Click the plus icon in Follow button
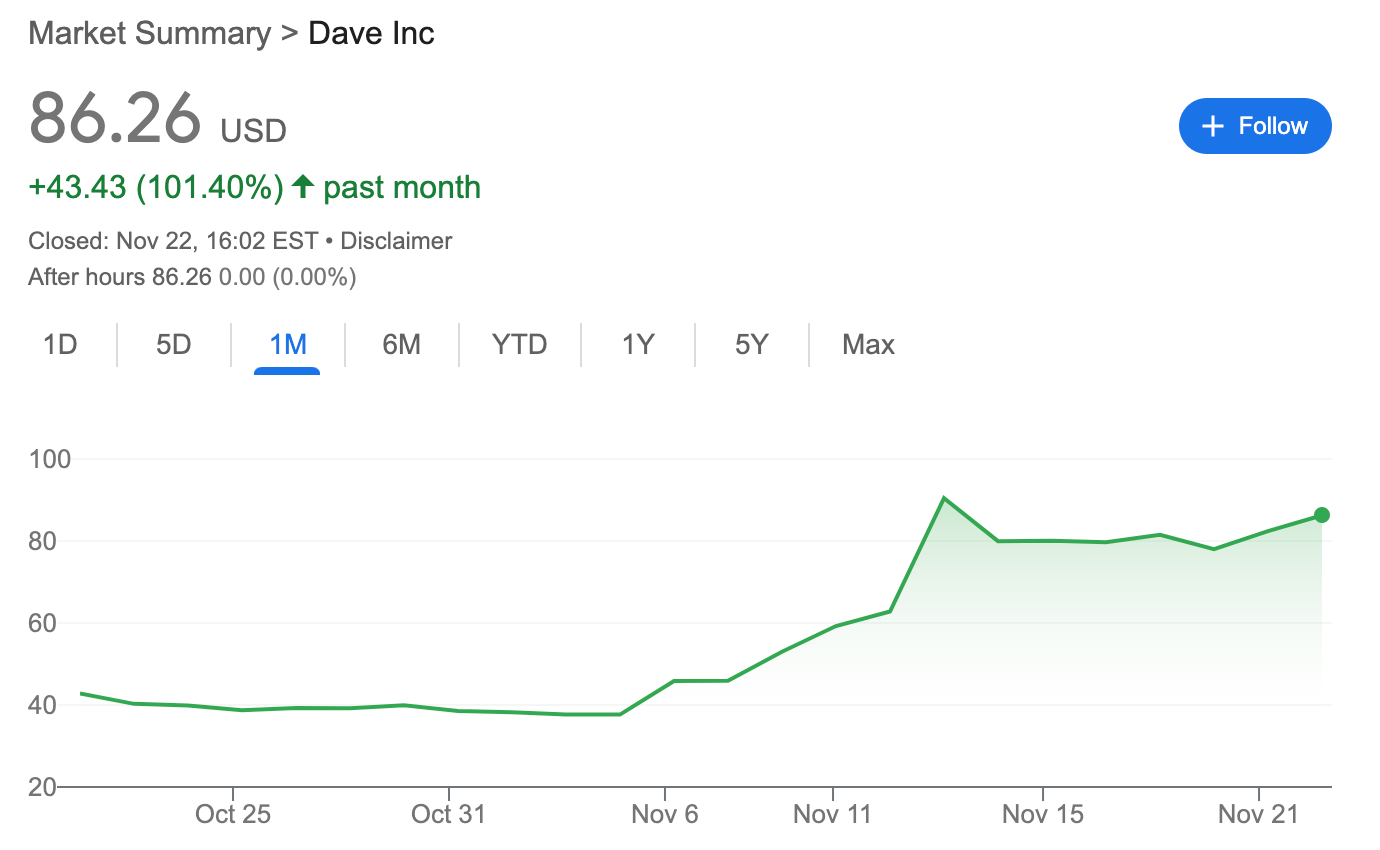The image size is (1380, 850). (1213, 126)
